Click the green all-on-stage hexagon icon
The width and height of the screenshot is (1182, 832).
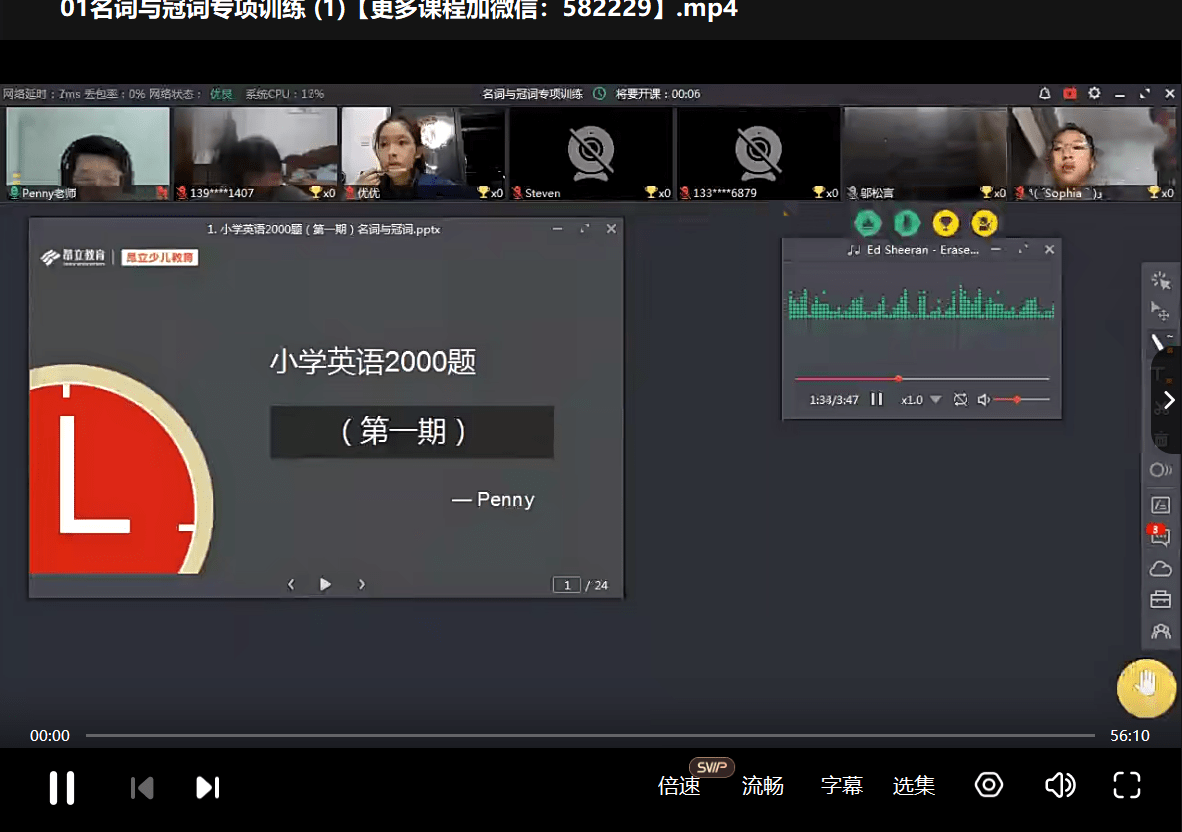[x=868, y=223]
